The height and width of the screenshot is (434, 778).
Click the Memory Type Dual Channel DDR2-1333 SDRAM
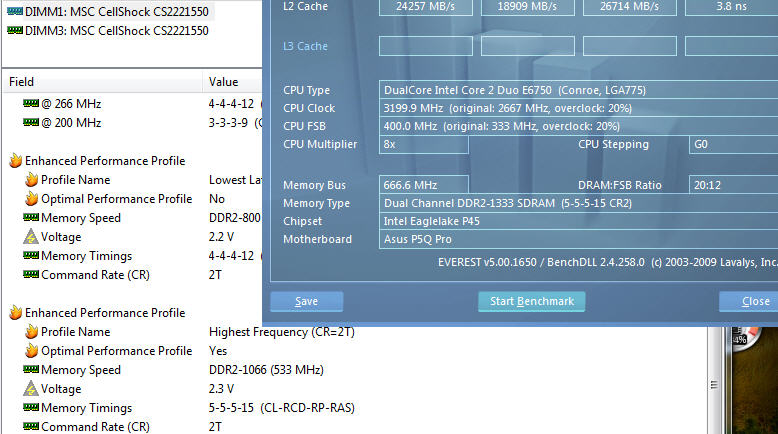[x=579, y=203]
